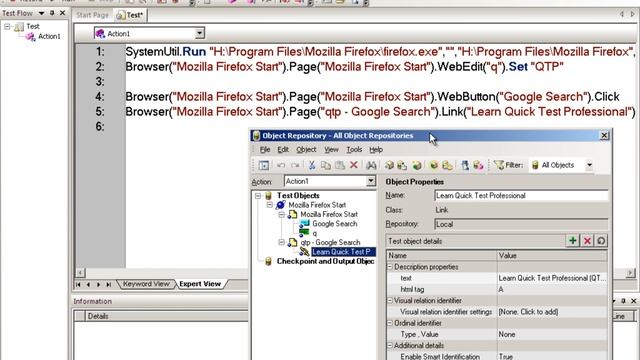Click line 2 of the script in editor
640x360 pixels.
point(344,67)
